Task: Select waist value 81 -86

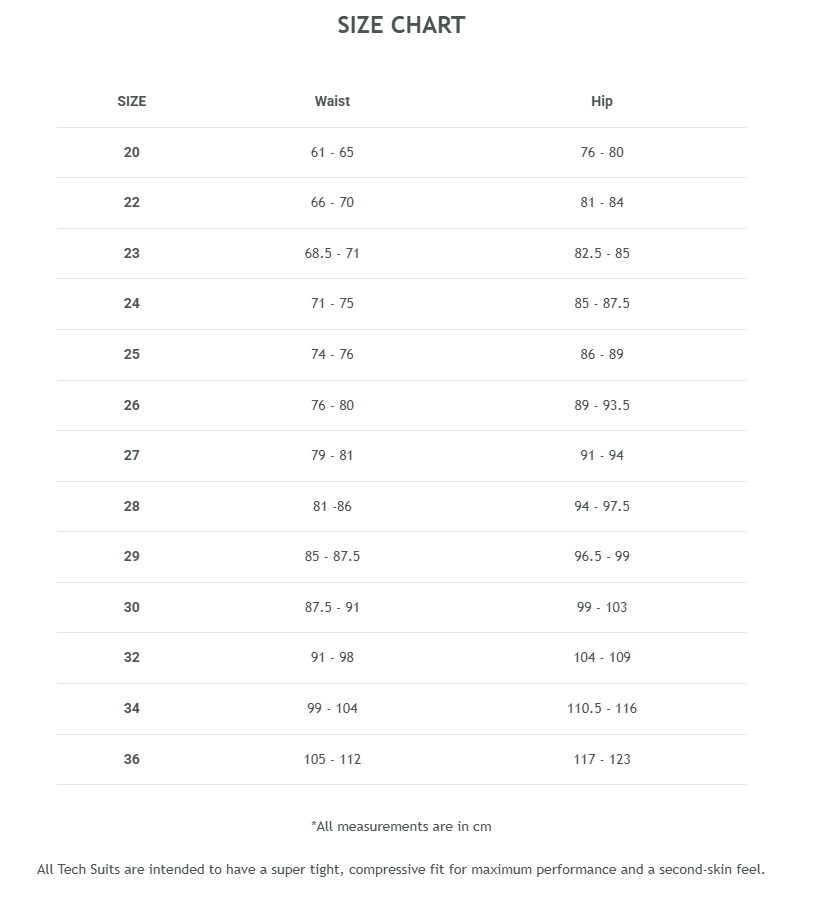Action: [x=332, y=506]
